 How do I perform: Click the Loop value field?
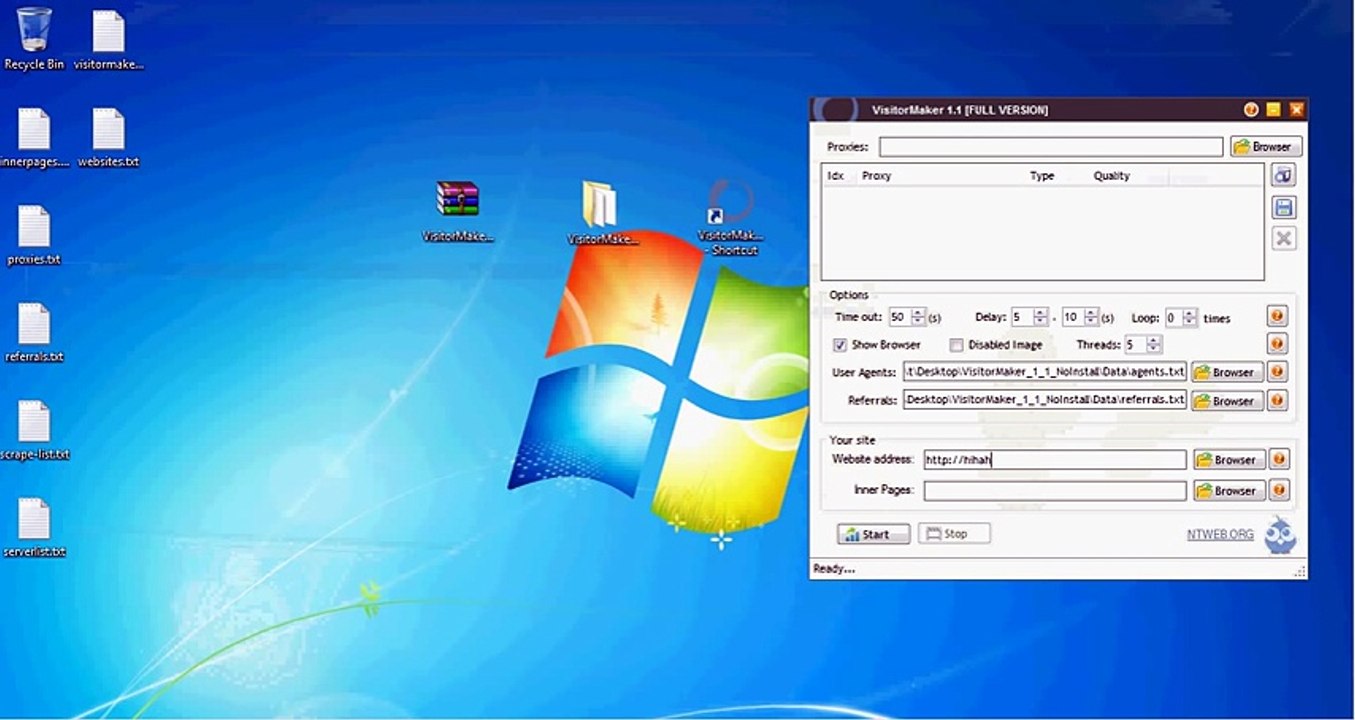[x=1172, y=317]
